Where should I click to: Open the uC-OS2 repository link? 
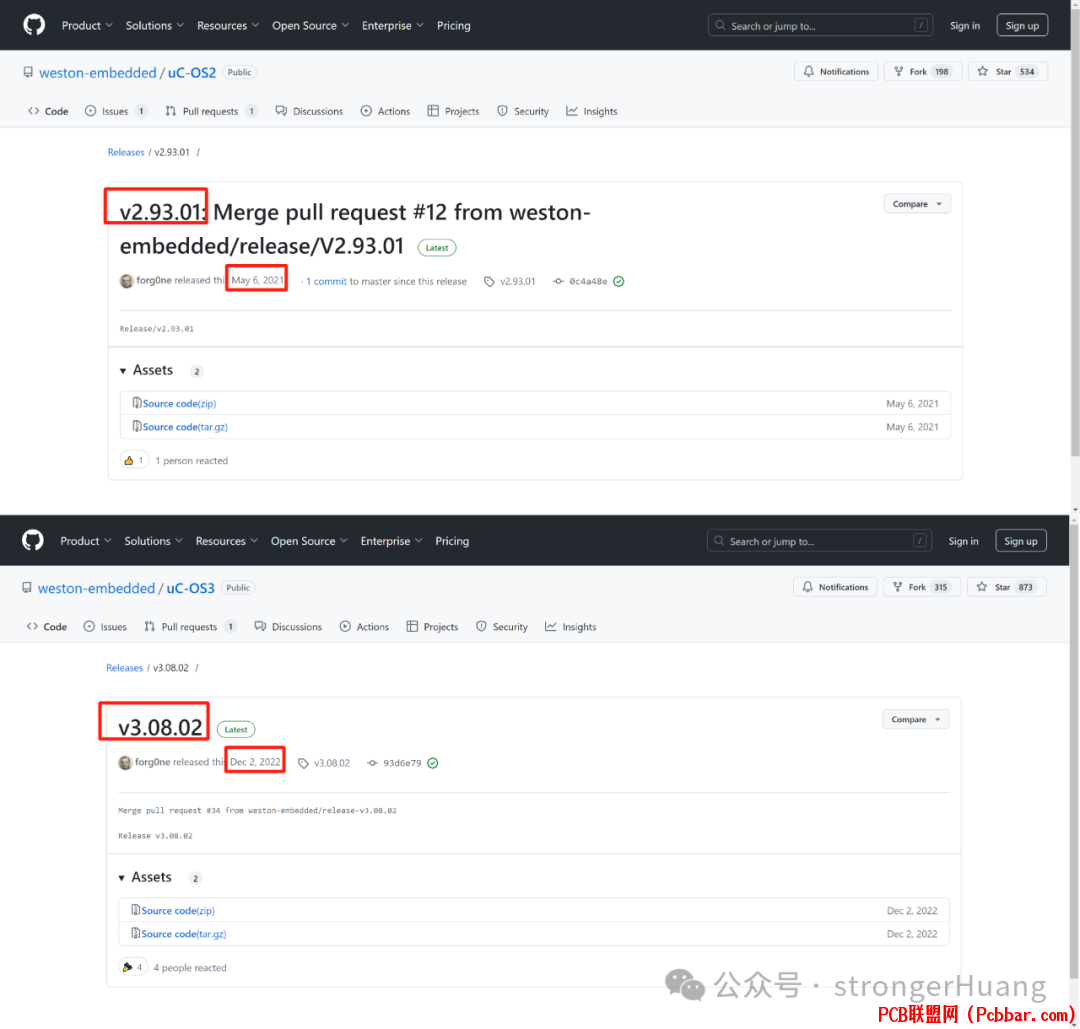(x=191, y=72)
